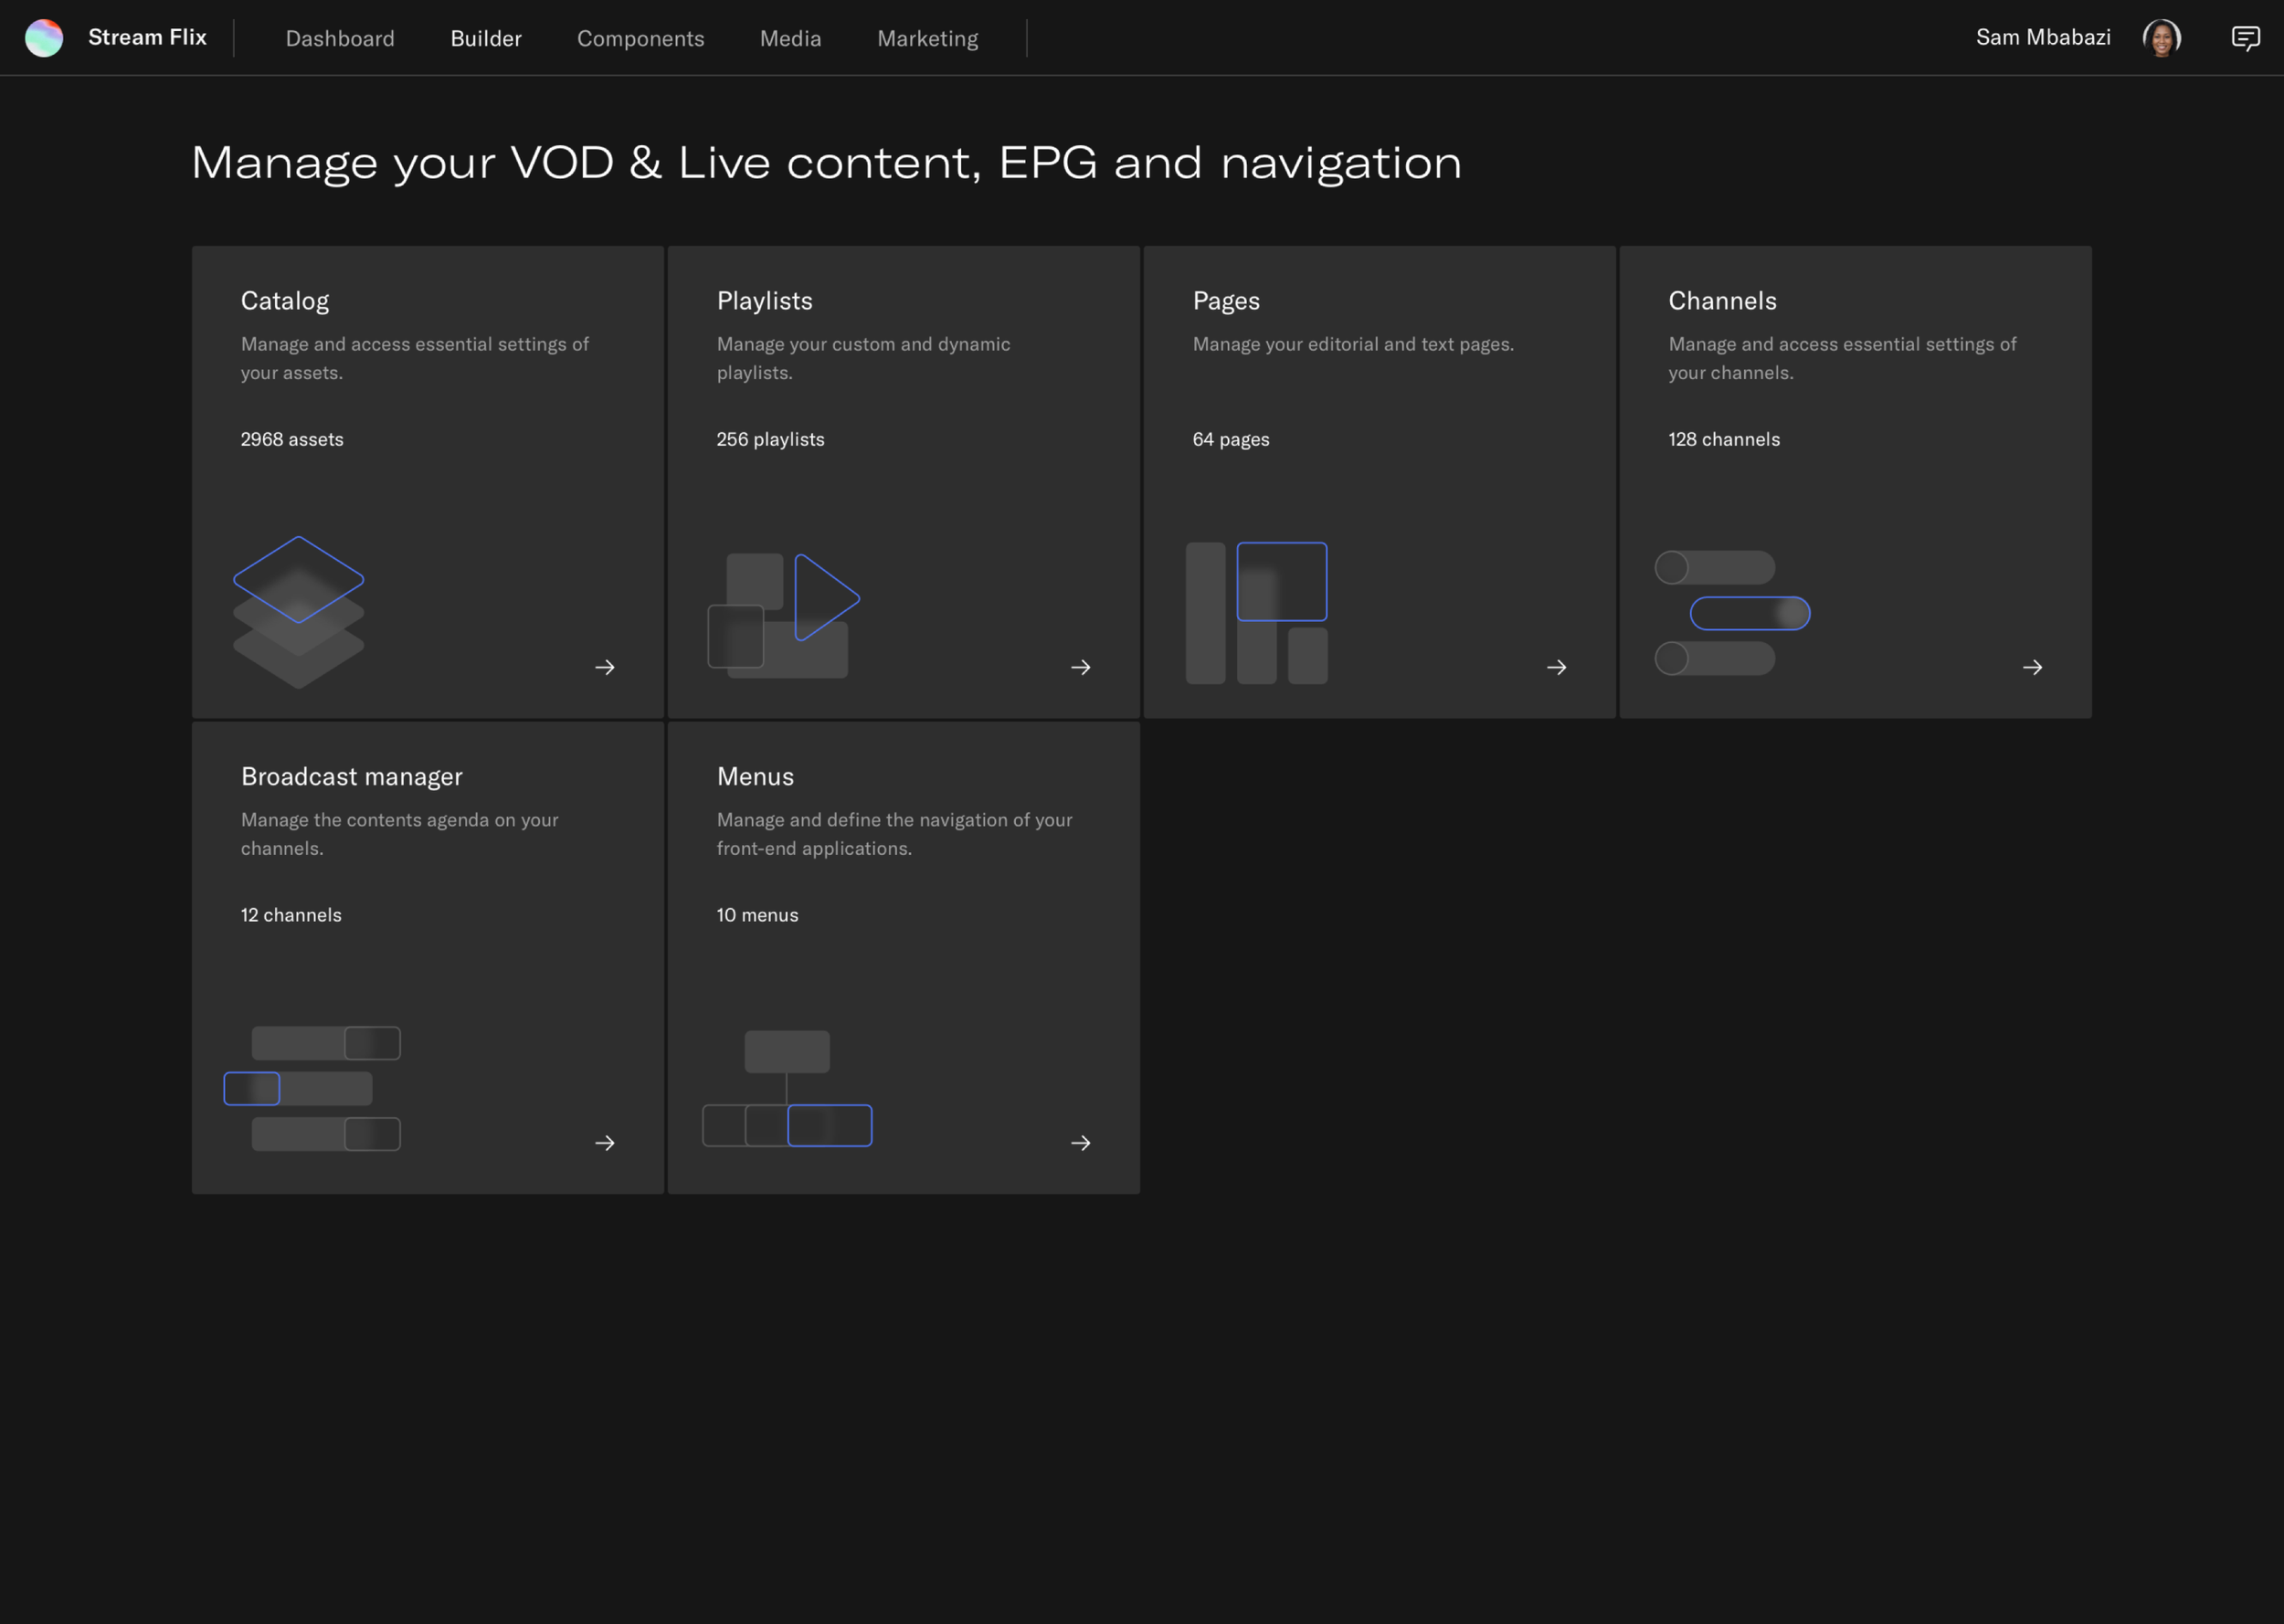Click the Menus card arrow icon
2284x1624 pixels.
[x=1081, y=1143]
